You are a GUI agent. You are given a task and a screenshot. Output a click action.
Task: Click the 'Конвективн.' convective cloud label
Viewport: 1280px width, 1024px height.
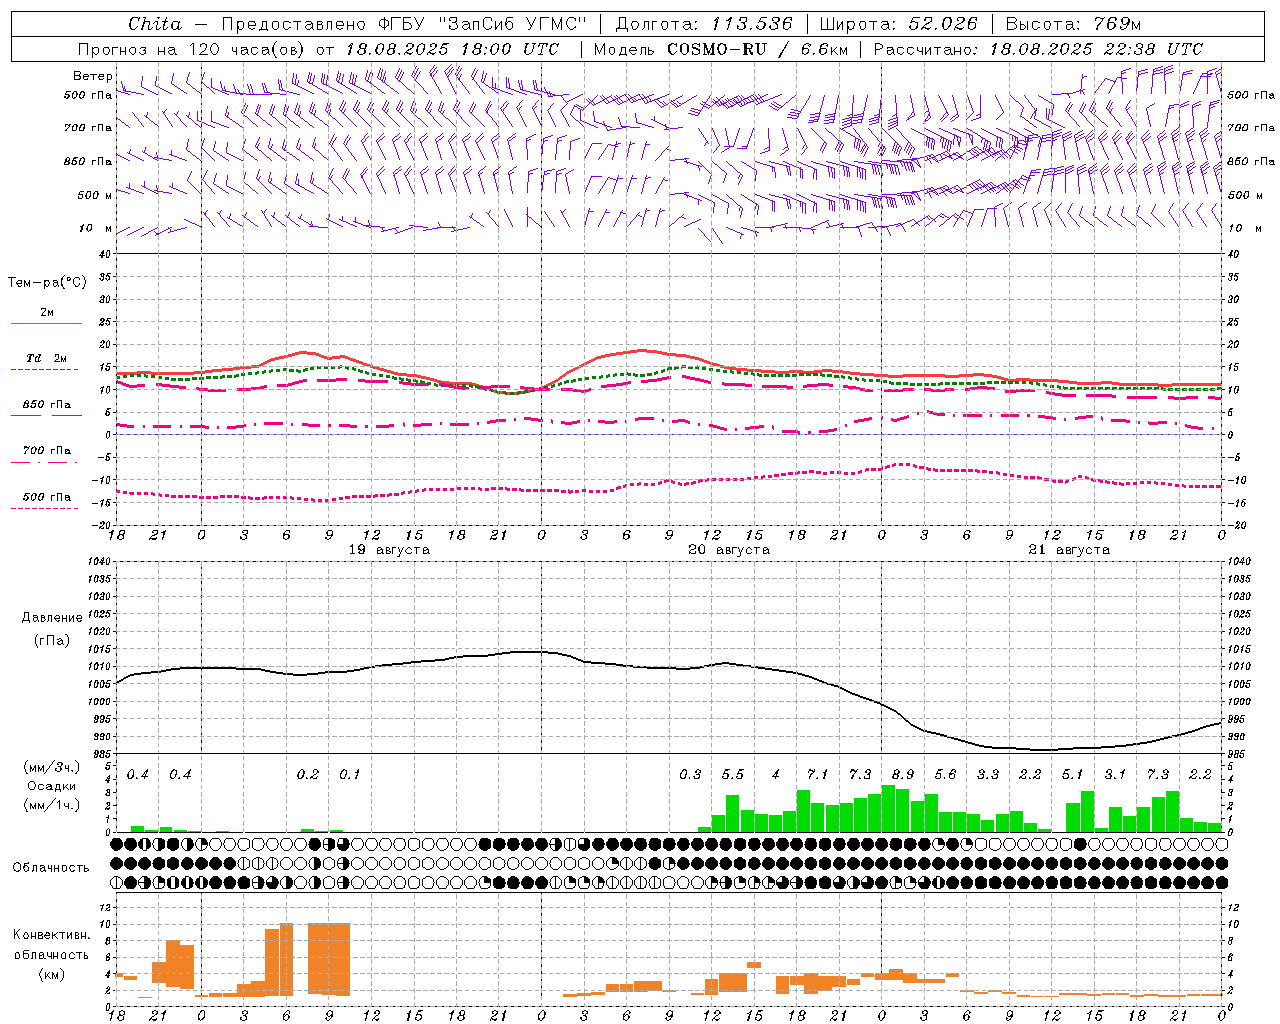52,935
